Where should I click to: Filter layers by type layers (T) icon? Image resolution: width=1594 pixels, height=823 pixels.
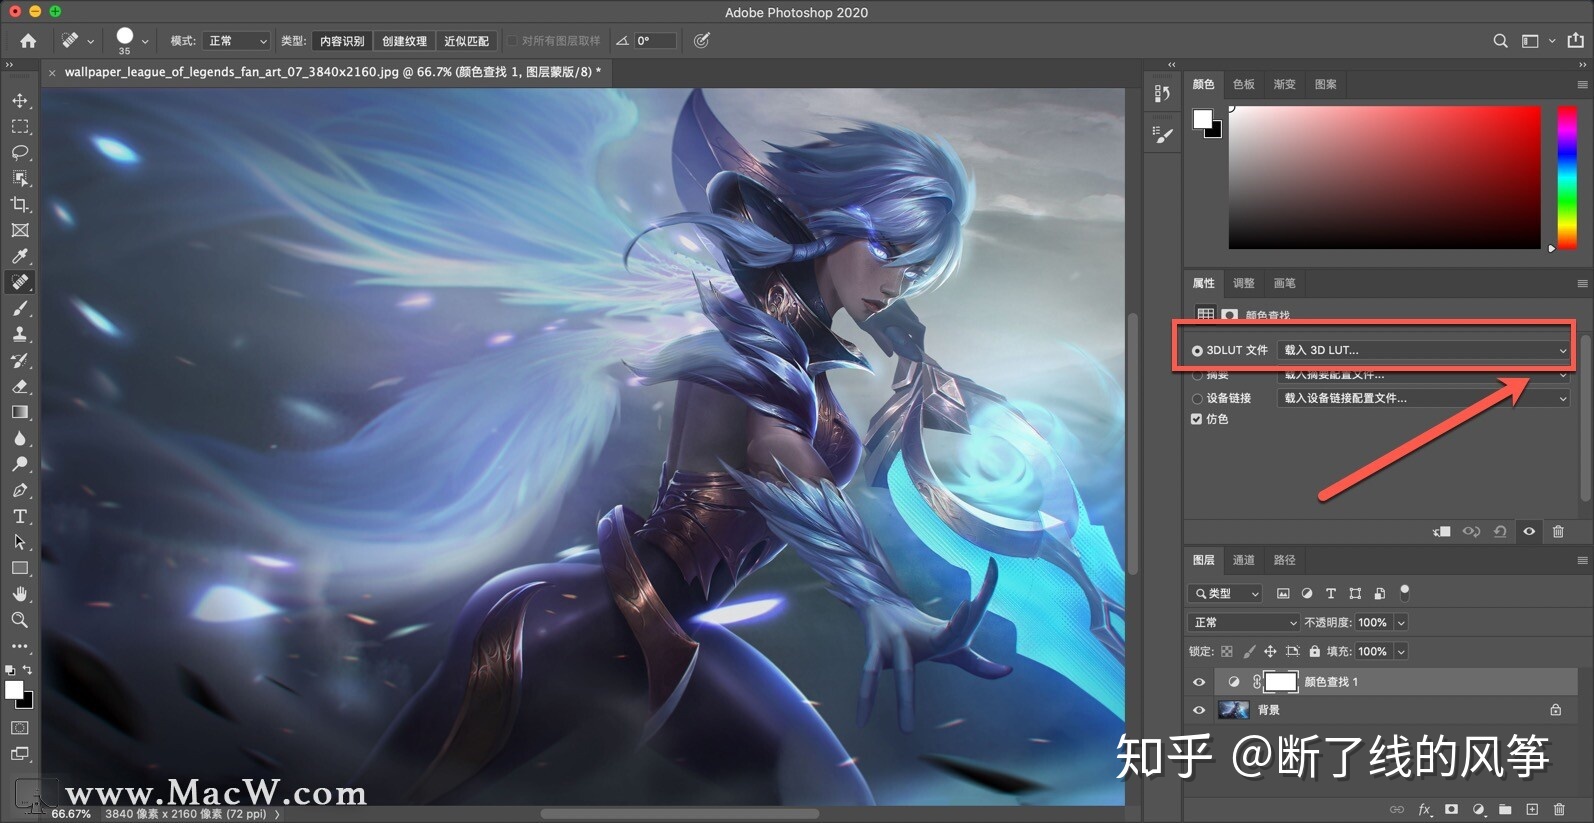pyautogui.click(x=1331, y=594)
